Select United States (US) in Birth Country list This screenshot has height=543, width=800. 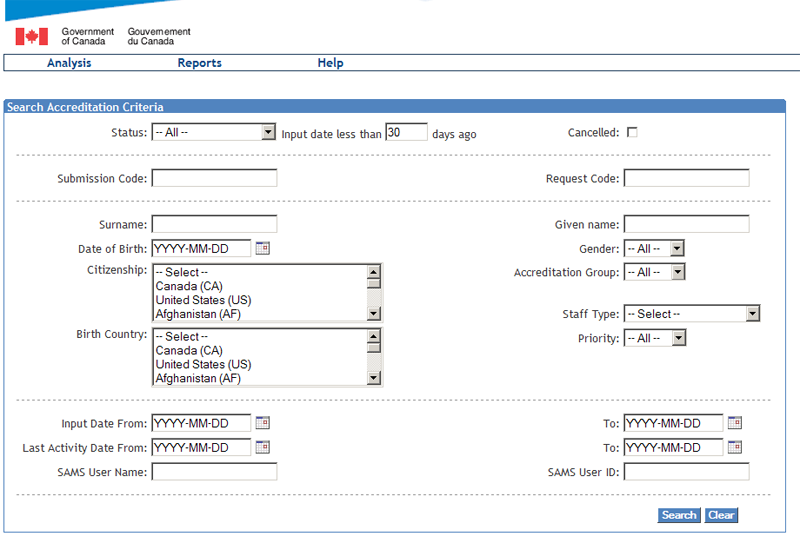click(260, 364)
